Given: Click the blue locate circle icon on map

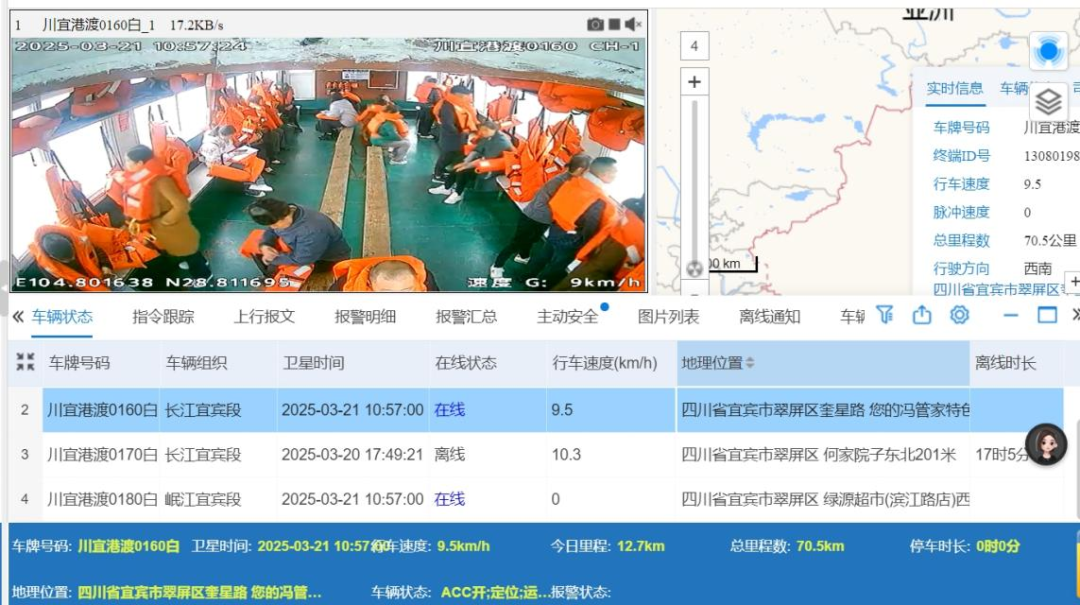Looking at the screenshot, I should [x=1048, y=50].
